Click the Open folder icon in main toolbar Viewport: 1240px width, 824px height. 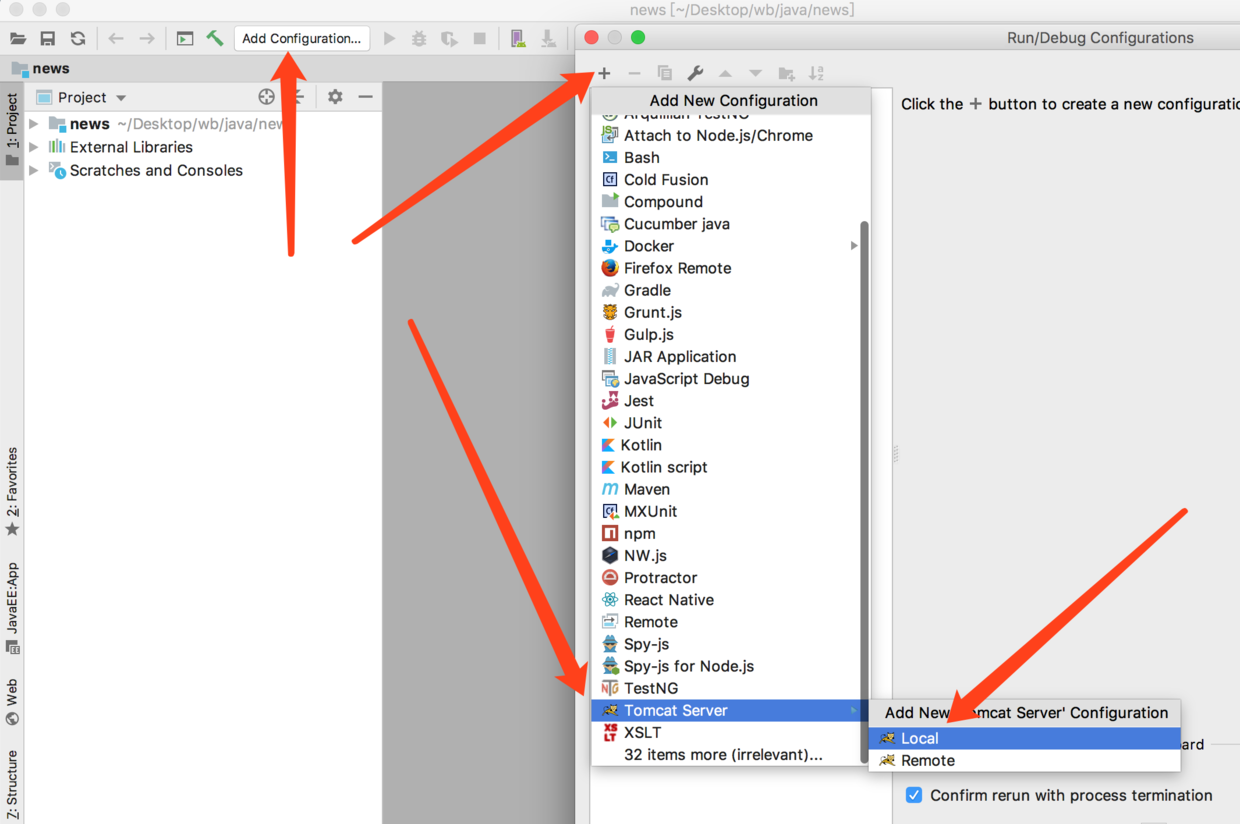click(x=18, y=38)
